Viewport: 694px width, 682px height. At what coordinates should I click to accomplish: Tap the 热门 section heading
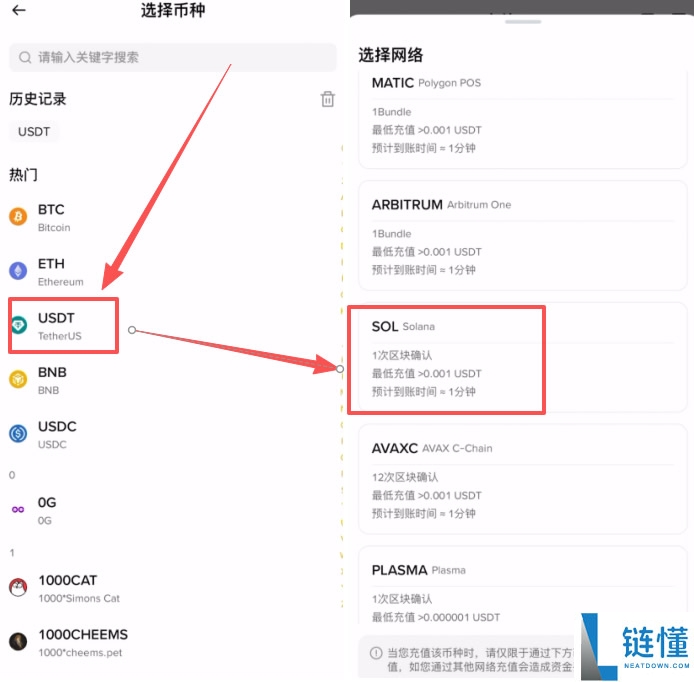pyautogui.click(x=23, y=174)
